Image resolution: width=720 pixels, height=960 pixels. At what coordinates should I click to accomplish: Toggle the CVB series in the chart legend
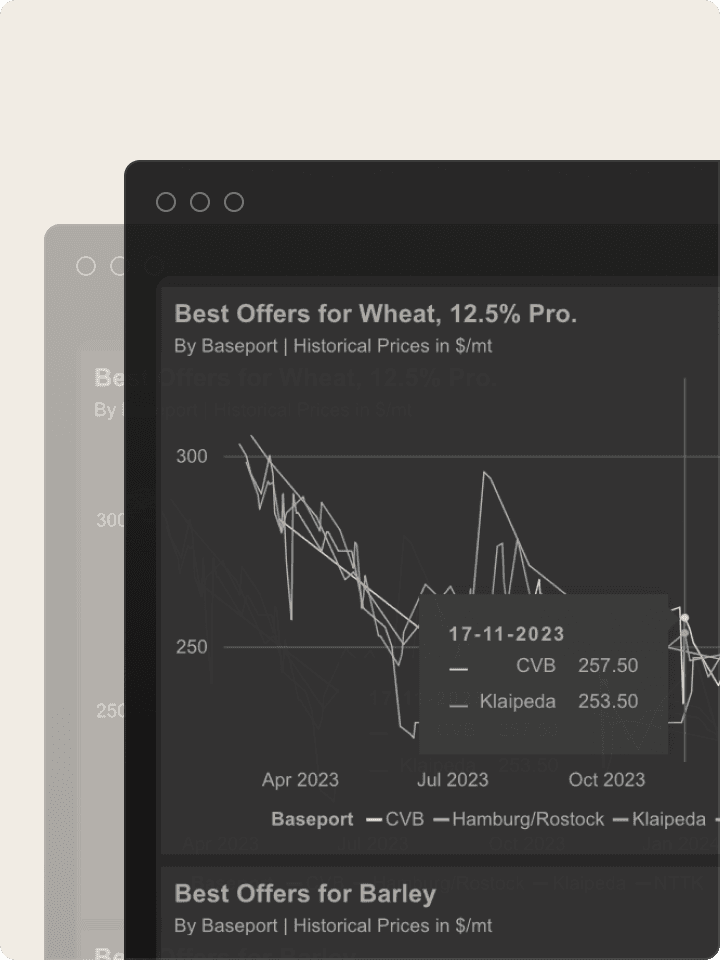pos(396,819)
